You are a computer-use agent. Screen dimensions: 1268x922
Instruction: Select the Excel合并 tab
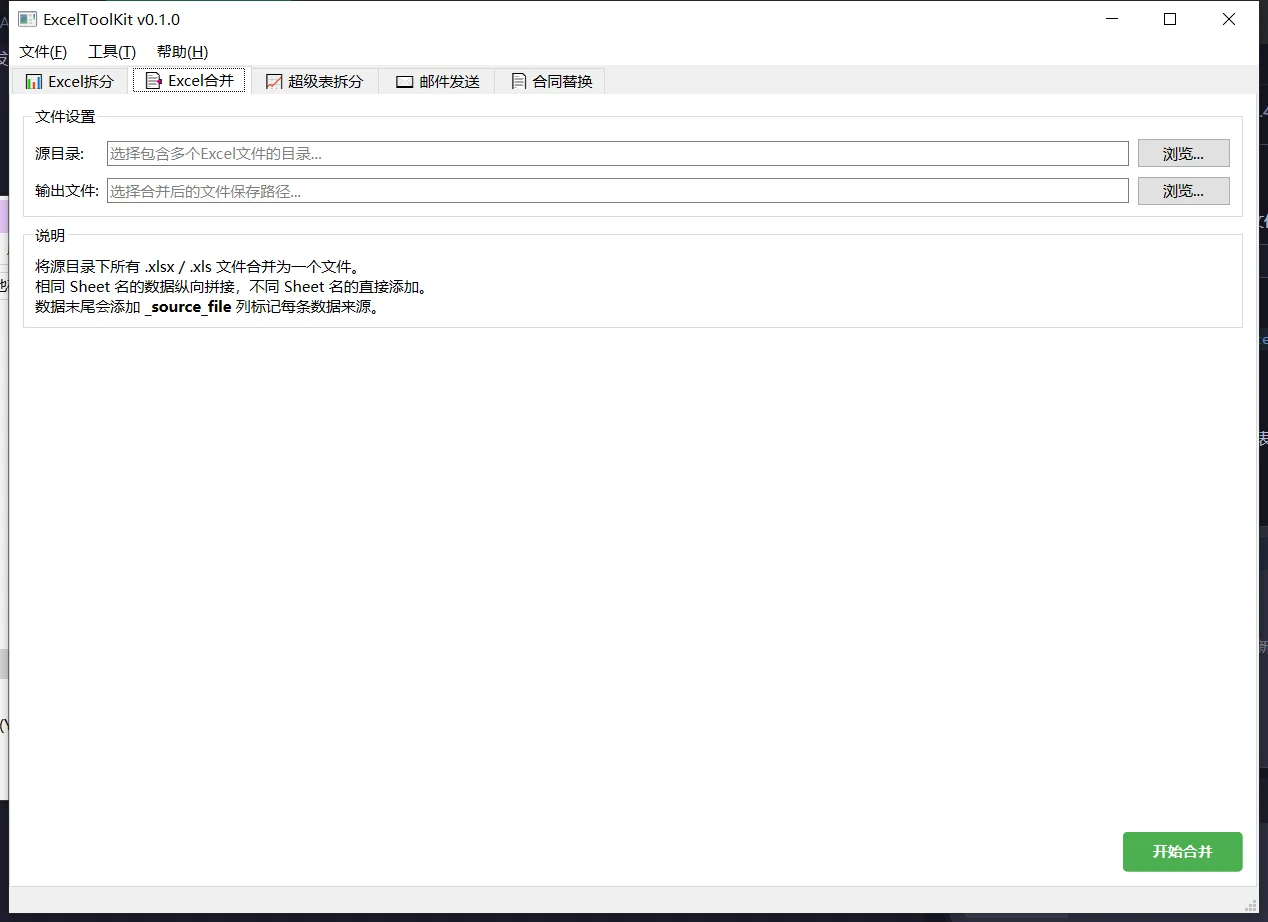tap(190, 81)
